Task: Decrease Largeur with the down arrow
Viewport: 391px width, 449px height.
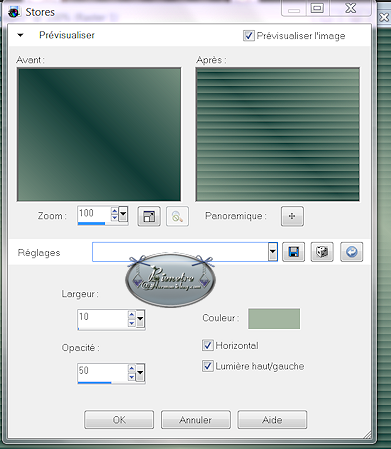Action: click(132, 323)
